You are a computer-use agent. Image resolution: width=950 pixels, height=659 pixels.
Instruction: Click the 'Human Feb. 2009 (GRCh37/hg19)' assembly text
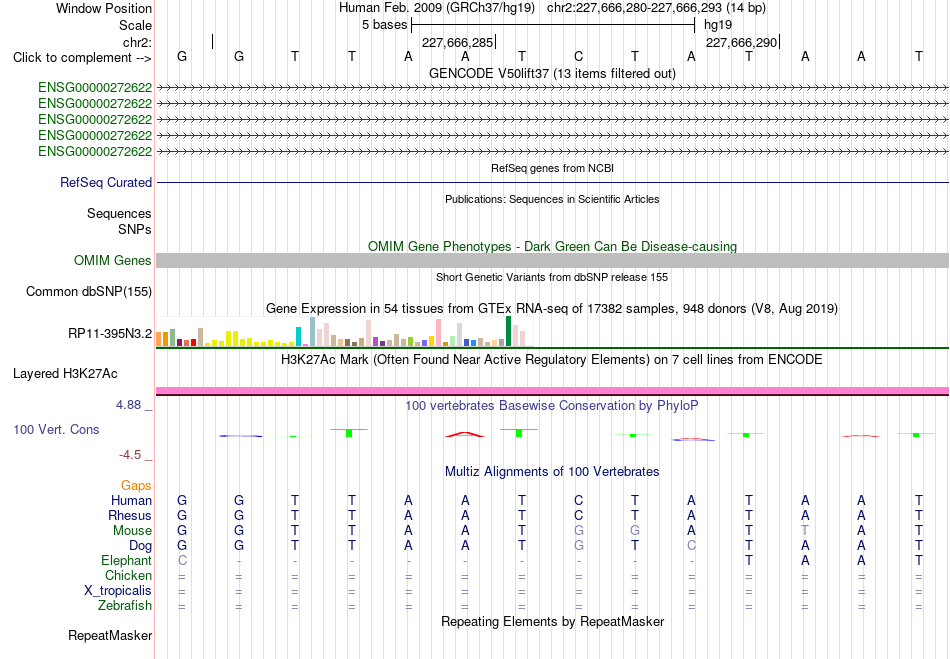[x=437, y=8]
